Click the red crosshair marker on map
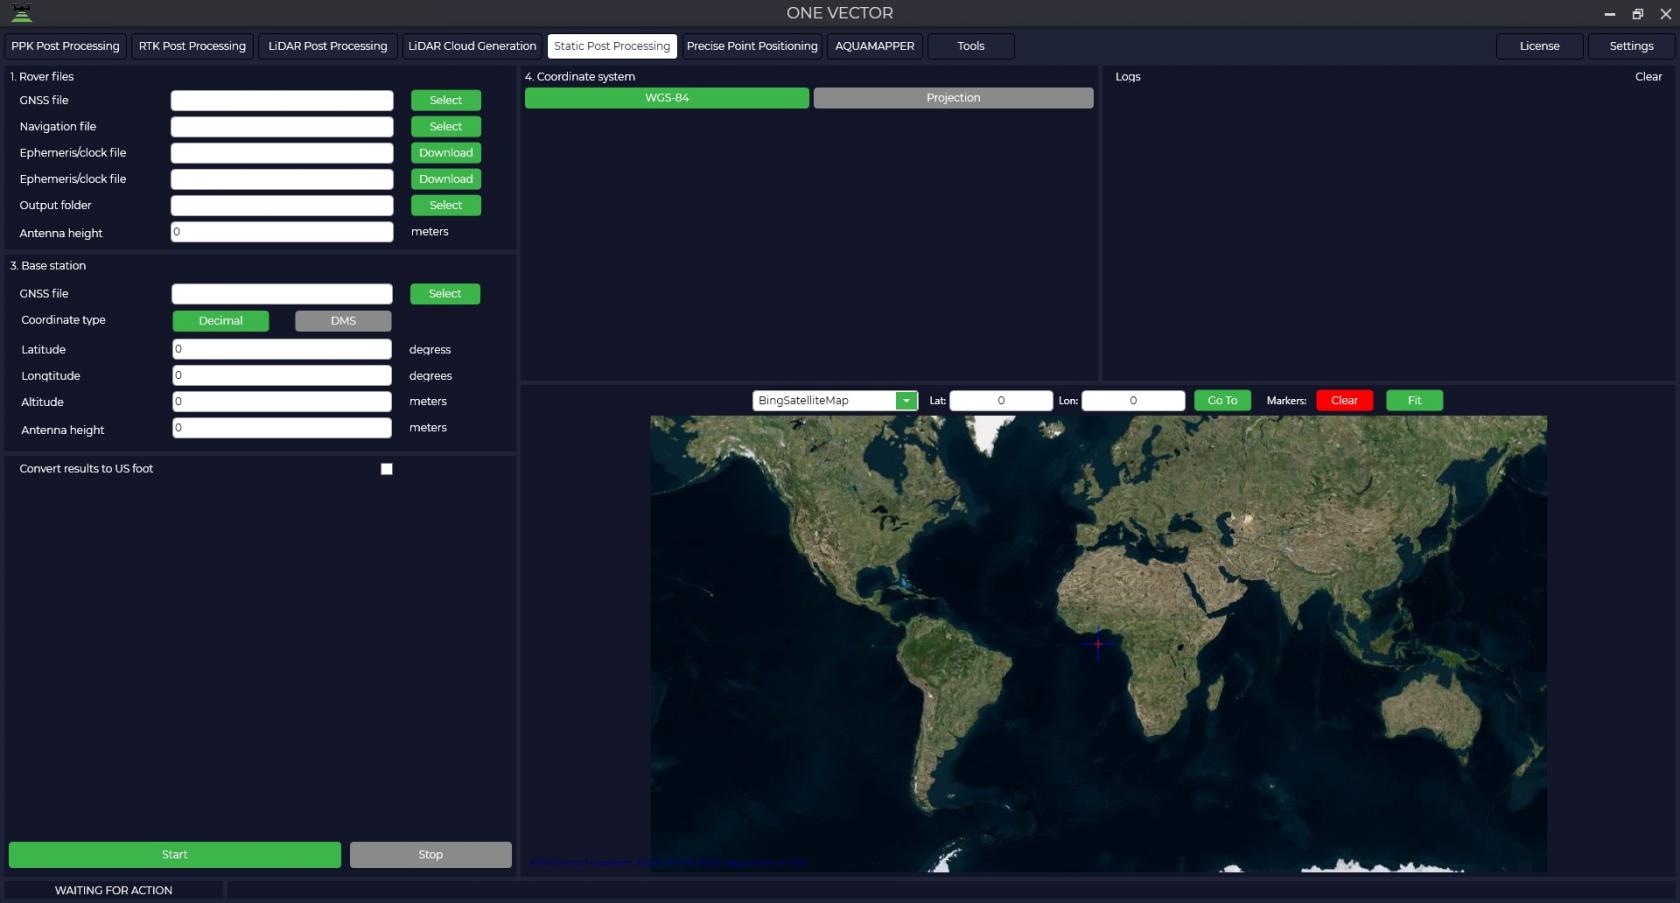 tap(1098, 644)
